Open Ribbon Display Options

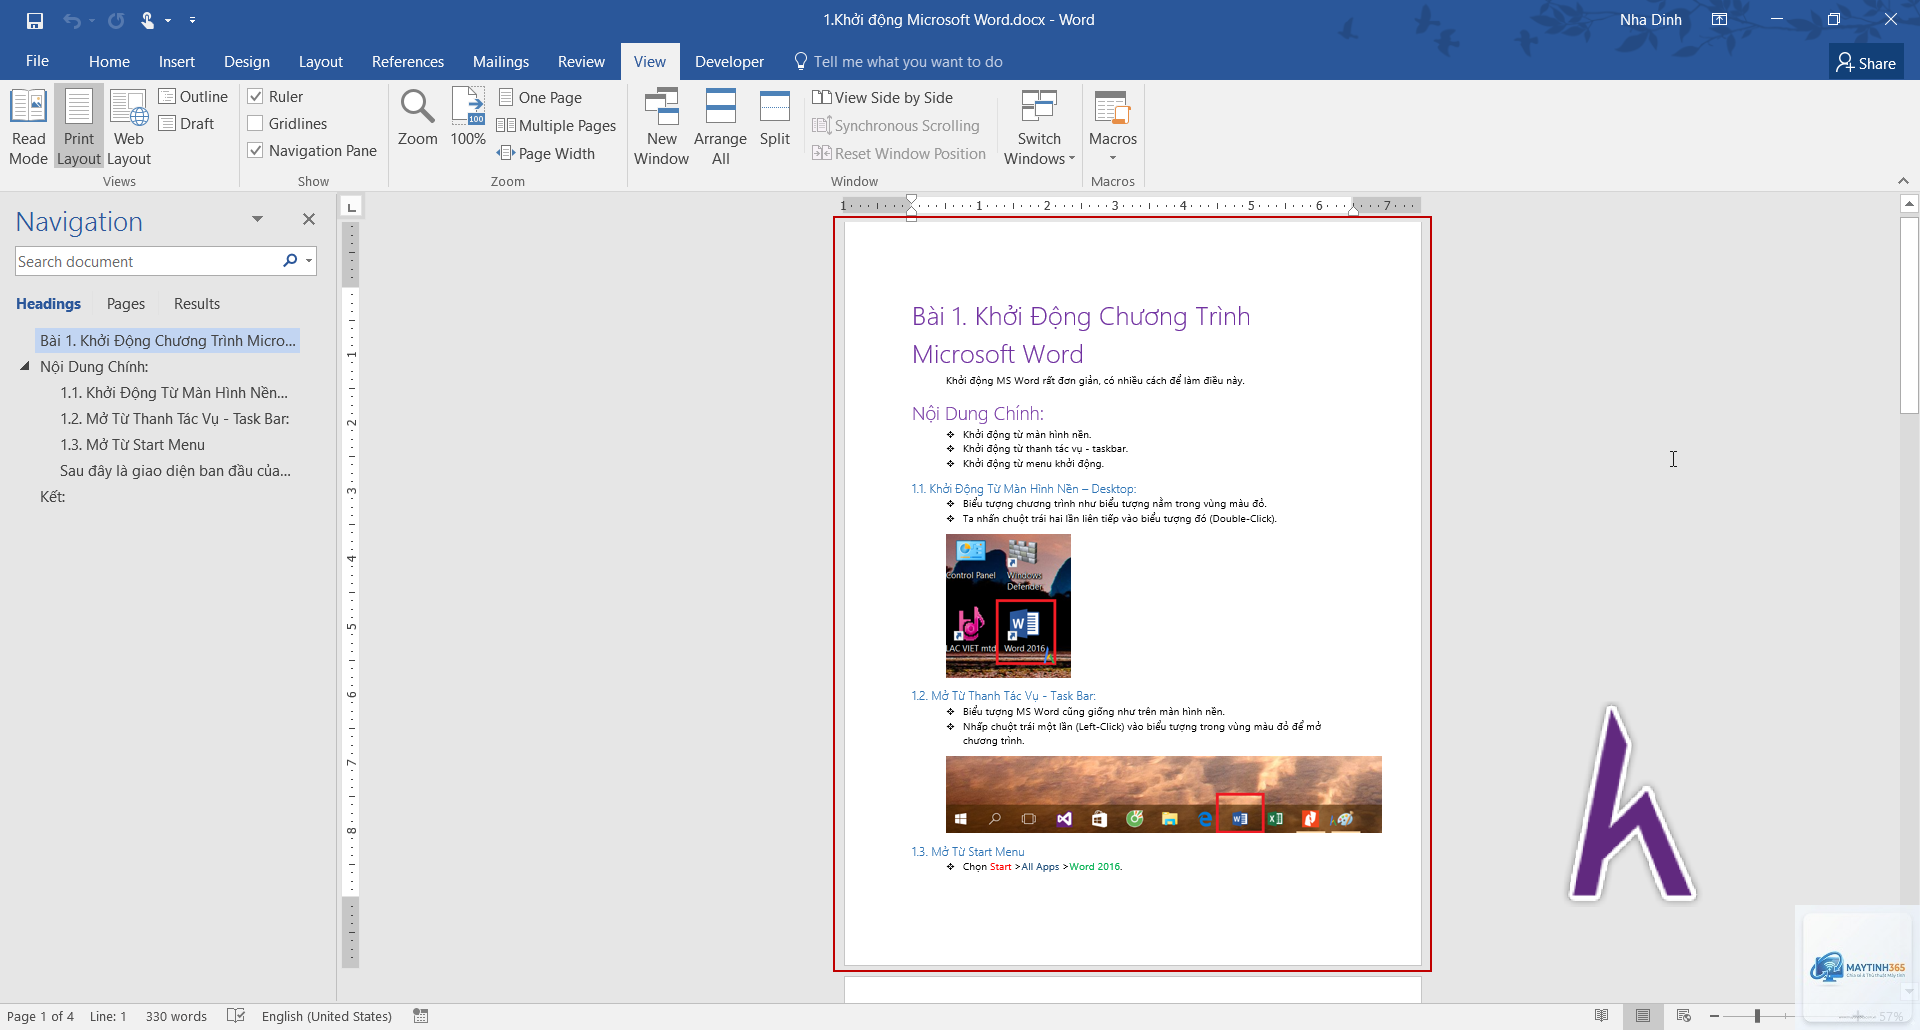click(x=1719, y=20)
